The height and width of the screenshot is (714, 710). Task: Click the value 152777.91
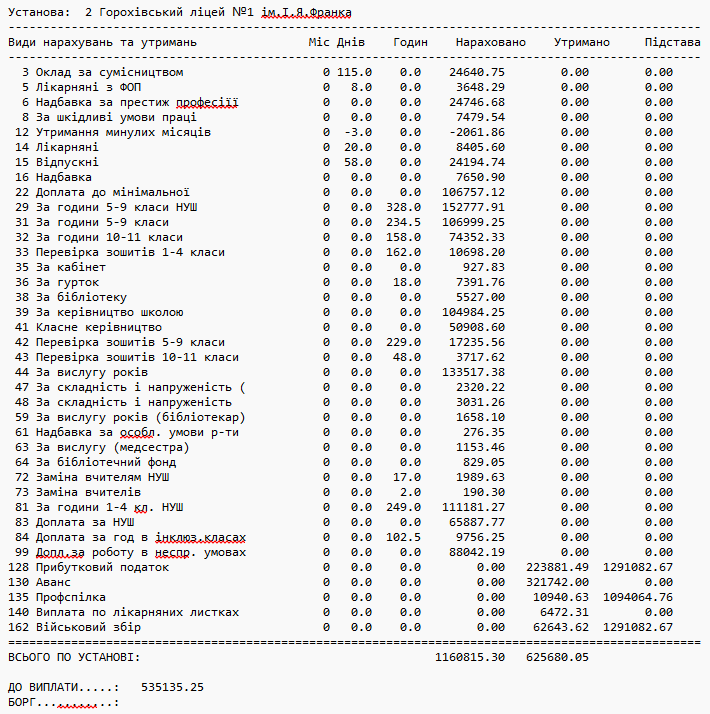coord(477,207)
